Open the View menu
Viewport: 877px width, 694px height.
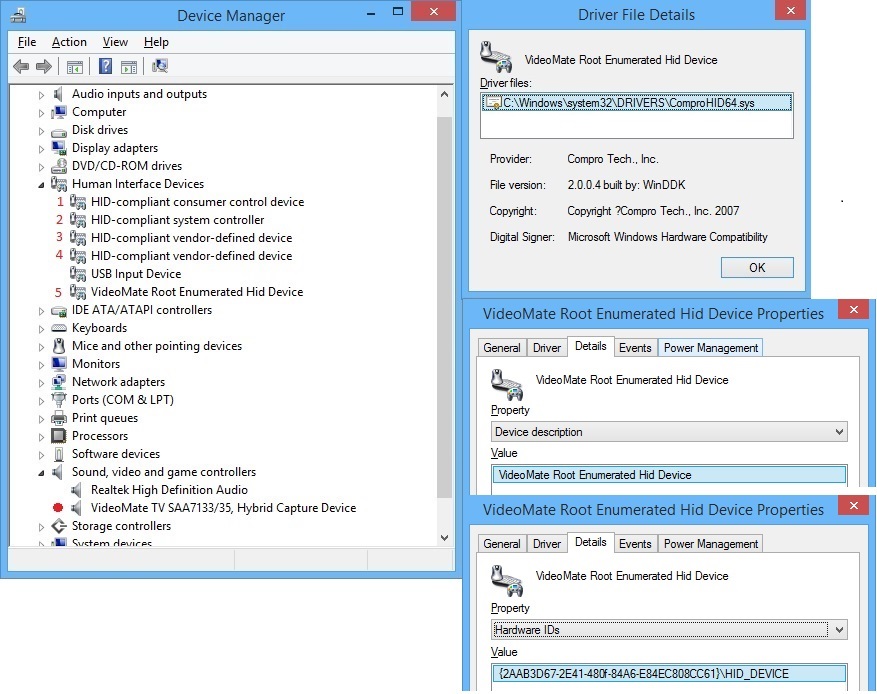[x=115, y=42]
